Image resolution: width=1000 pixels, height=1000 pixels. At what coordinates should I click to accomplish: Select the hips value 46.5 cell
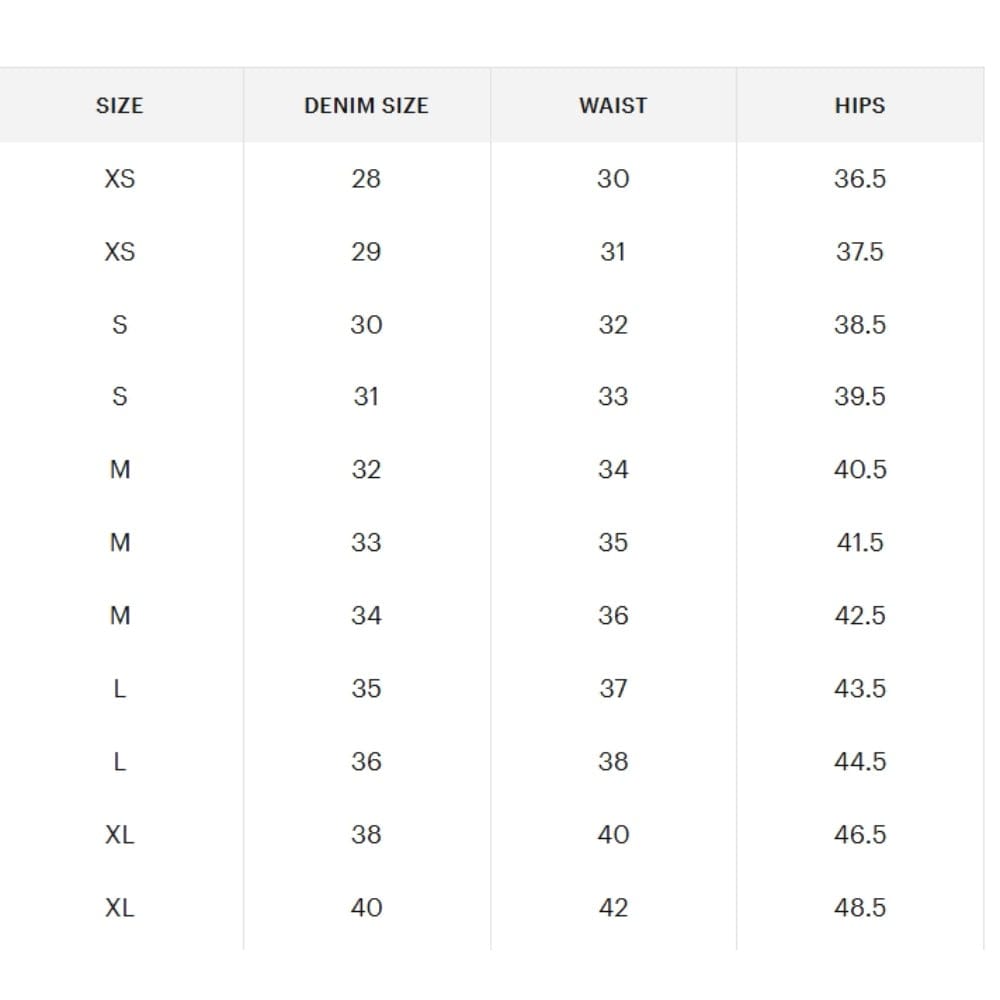click(x=860, y=835)
